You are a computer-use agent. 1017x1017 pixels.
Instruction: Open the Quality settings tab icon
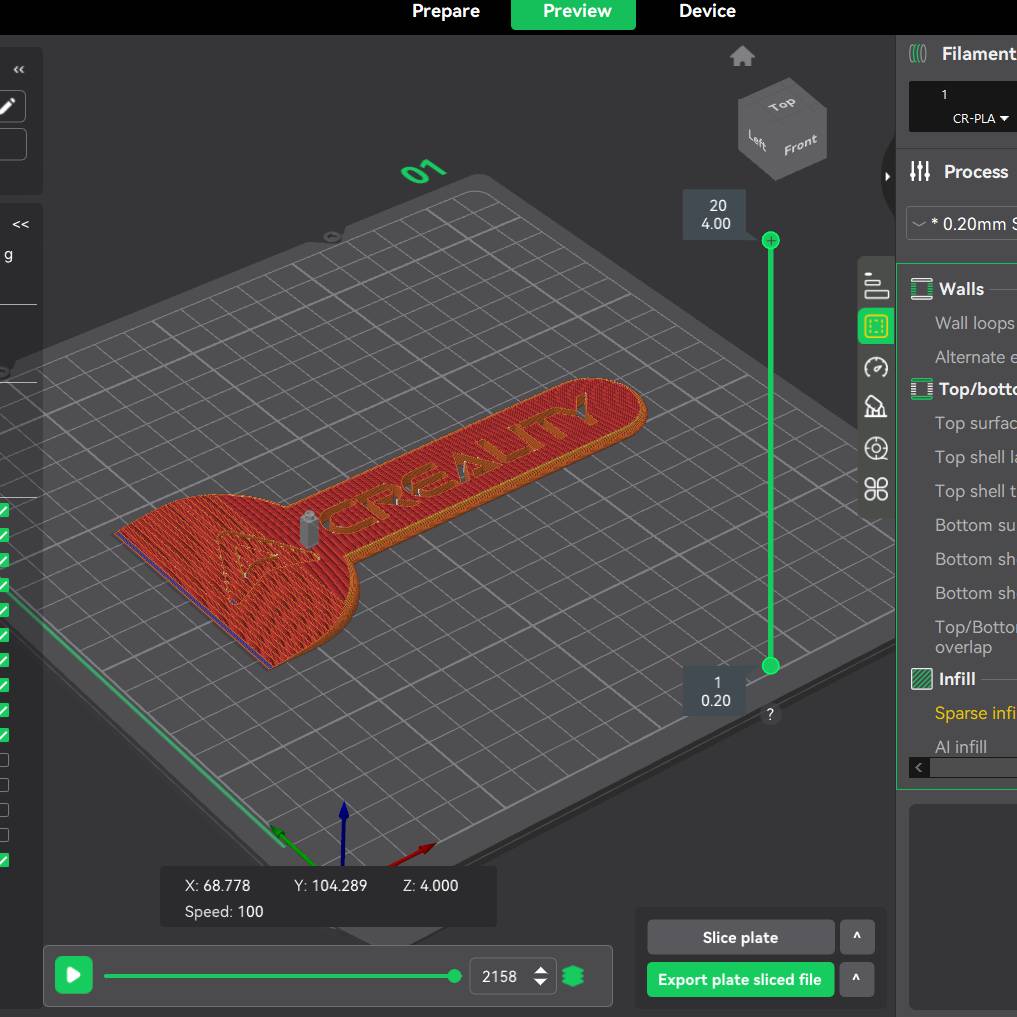(x=876, y=286)
